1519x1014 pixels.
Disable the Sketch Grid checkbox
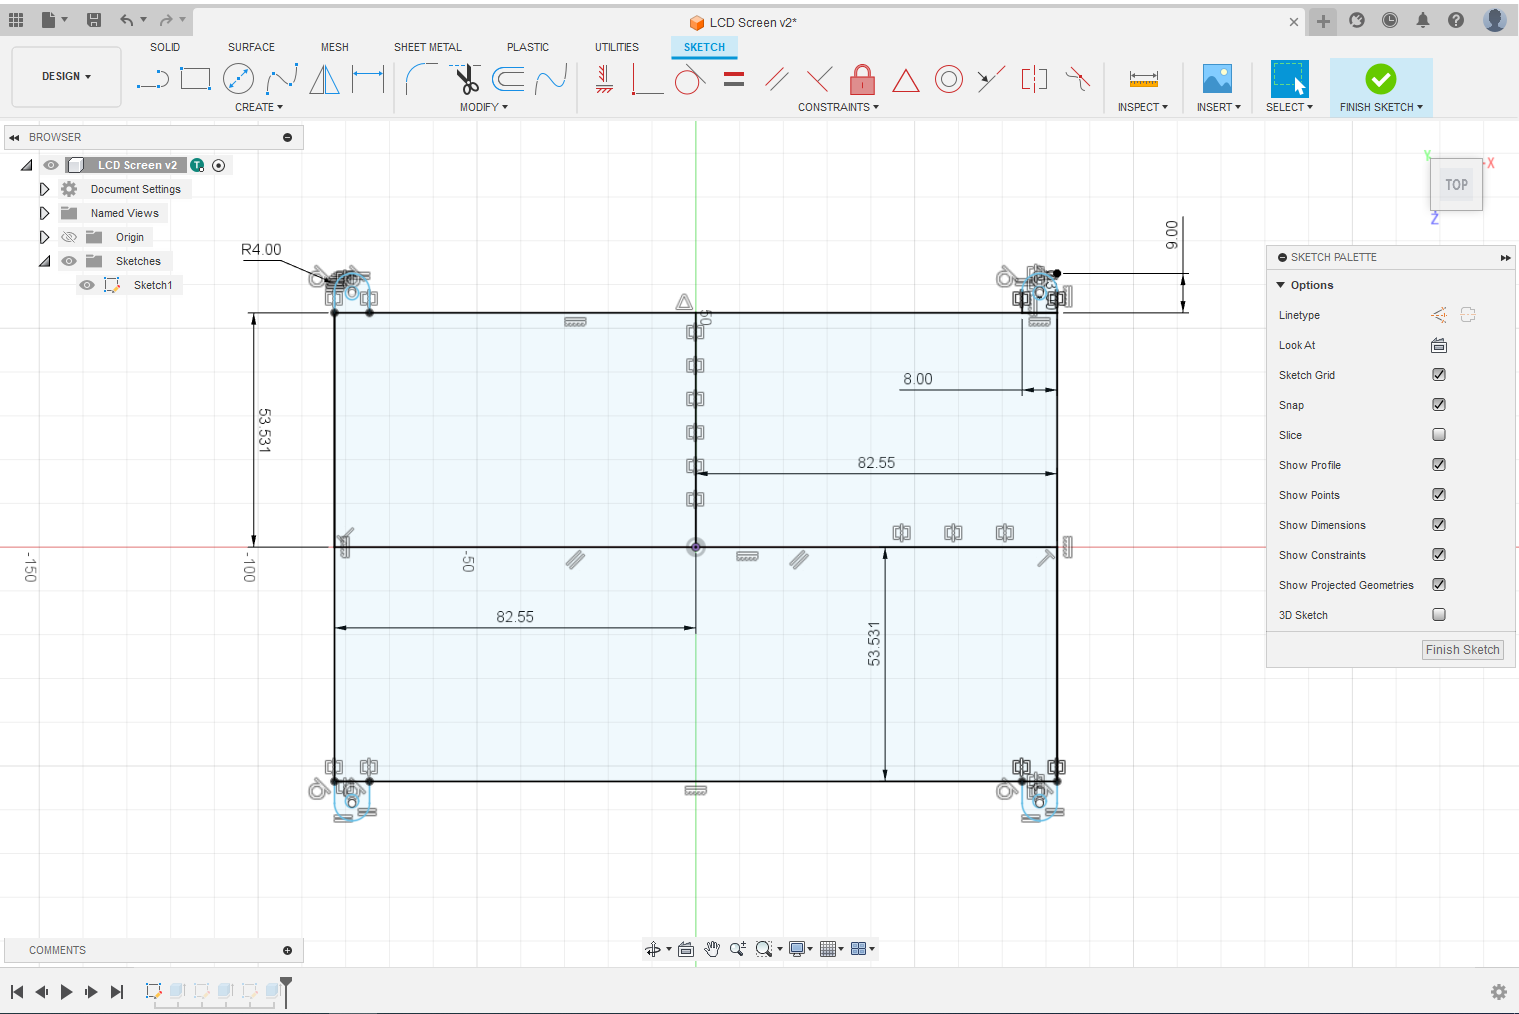(x=1439, y=375)
